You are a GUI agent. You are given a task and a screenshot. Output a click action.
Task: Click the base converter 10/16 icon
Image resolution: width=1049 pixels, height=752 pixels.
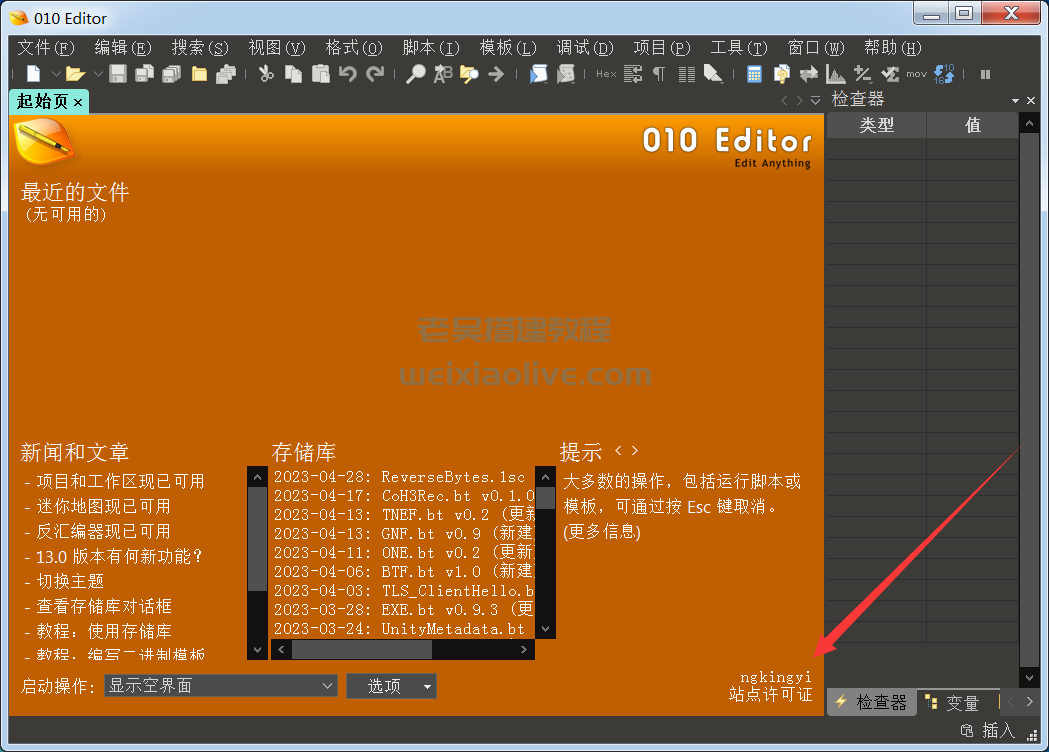coord(944,74)
